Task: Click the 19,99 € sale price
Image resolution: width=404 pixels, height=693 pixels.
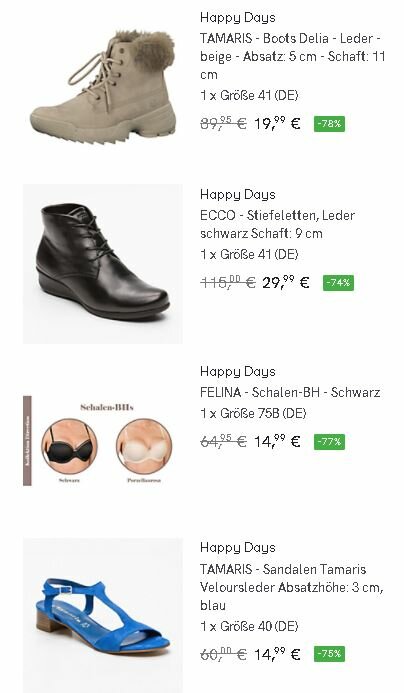Action: click(277, 123)
